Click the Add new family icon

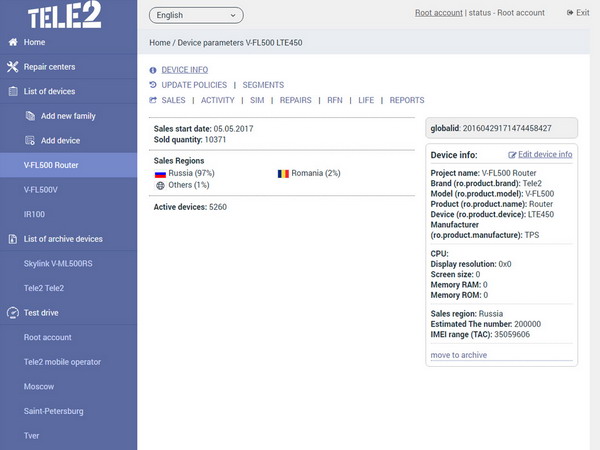[x=29, y=116]
